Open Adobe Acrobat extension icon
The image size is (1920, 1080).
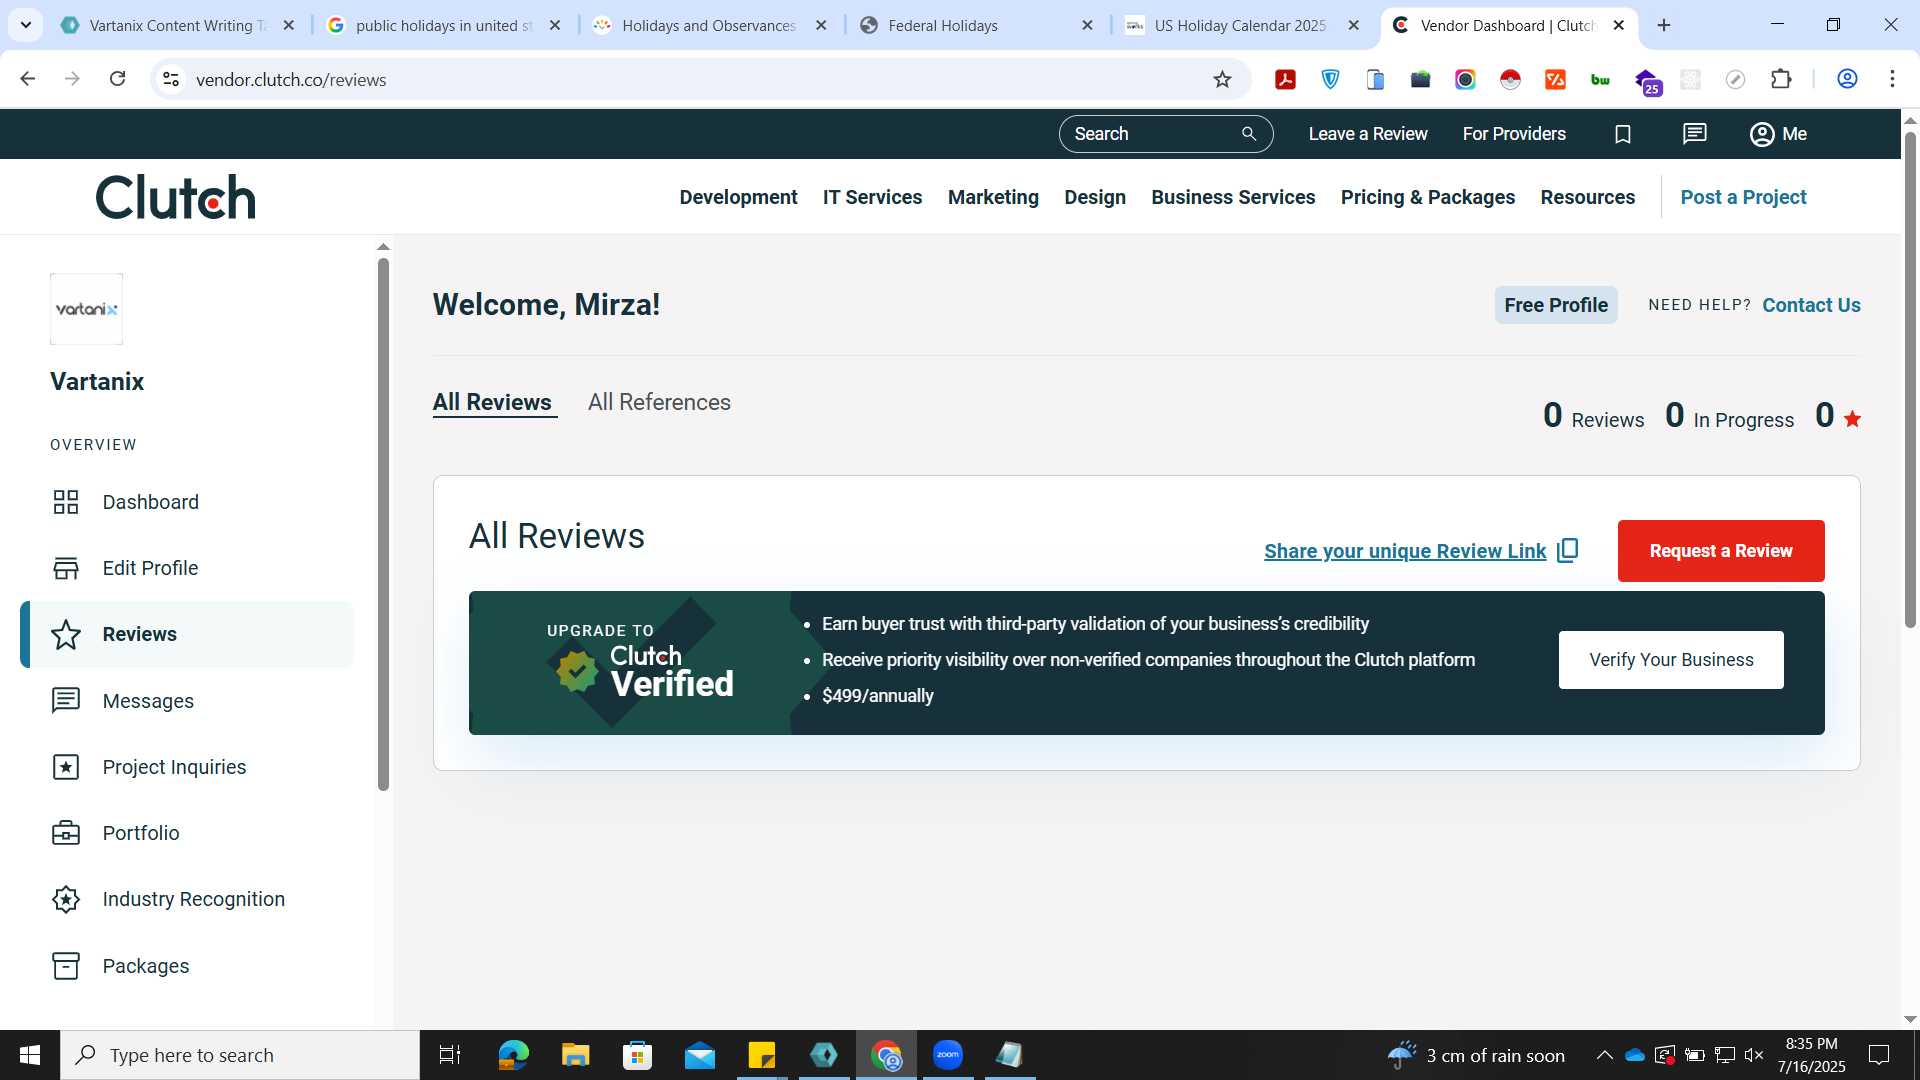tap(1285, 79)
